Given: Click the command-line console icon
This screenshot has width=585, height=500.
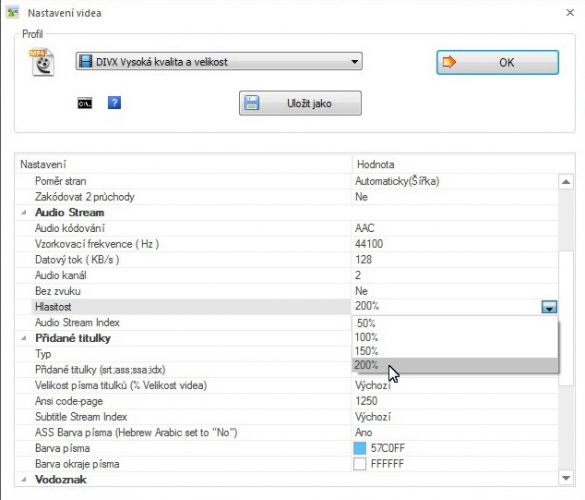Looking at the screenshot, I should click(85, 103).
